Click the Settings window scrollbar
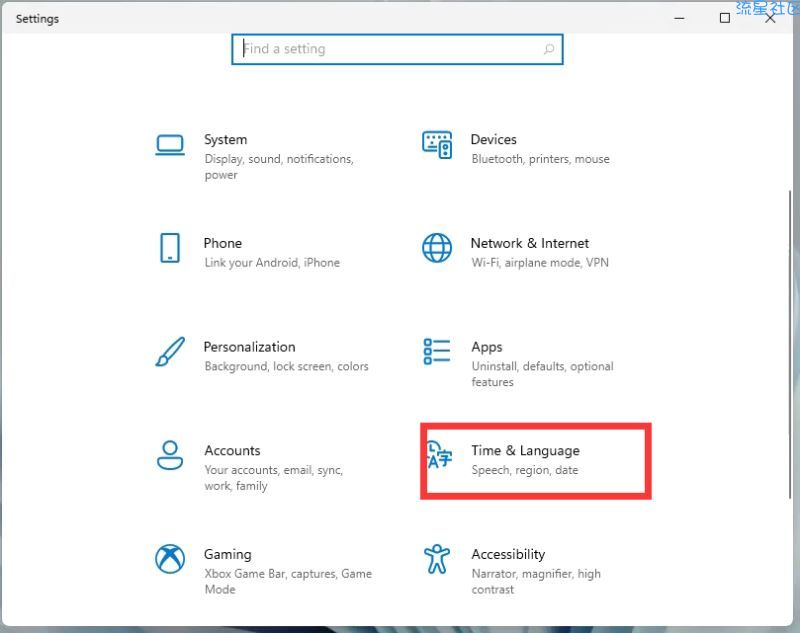The image size is (800, 633). click(790, 344)
